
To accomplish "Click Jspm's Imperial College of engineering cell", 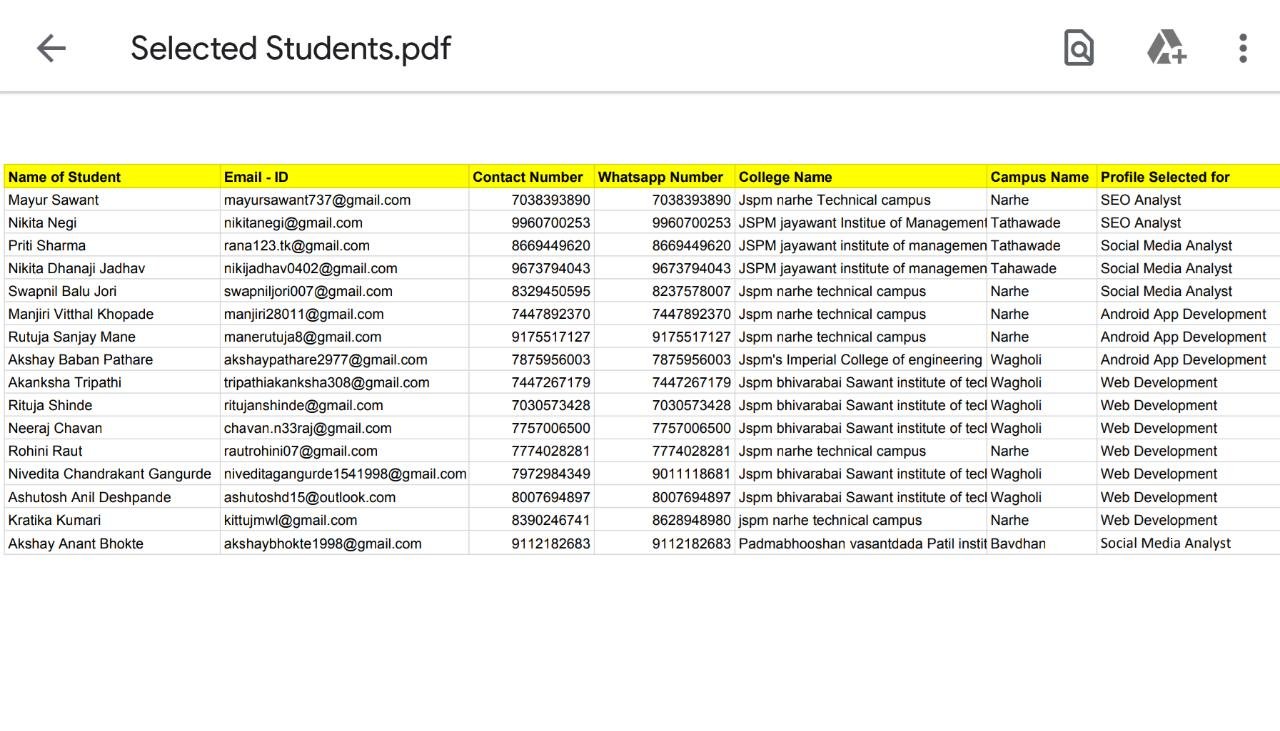I will [x=861, y=360].
